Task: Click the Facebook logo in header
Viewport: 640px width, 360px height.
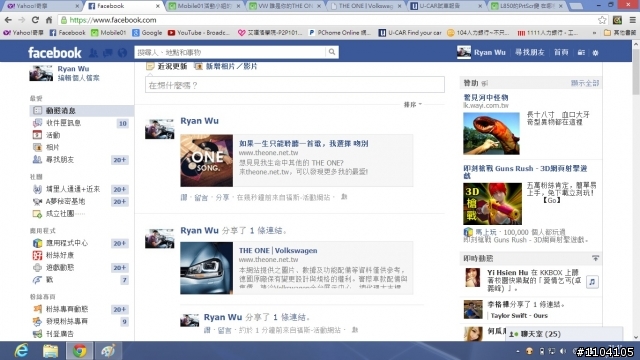Action: (x=55, y=53)
